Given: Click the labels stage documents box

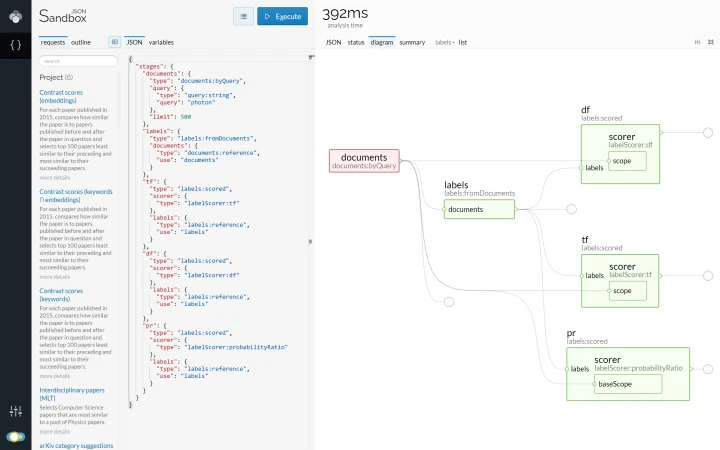Looking at the screenshot, I should click(x=479, y=209).
